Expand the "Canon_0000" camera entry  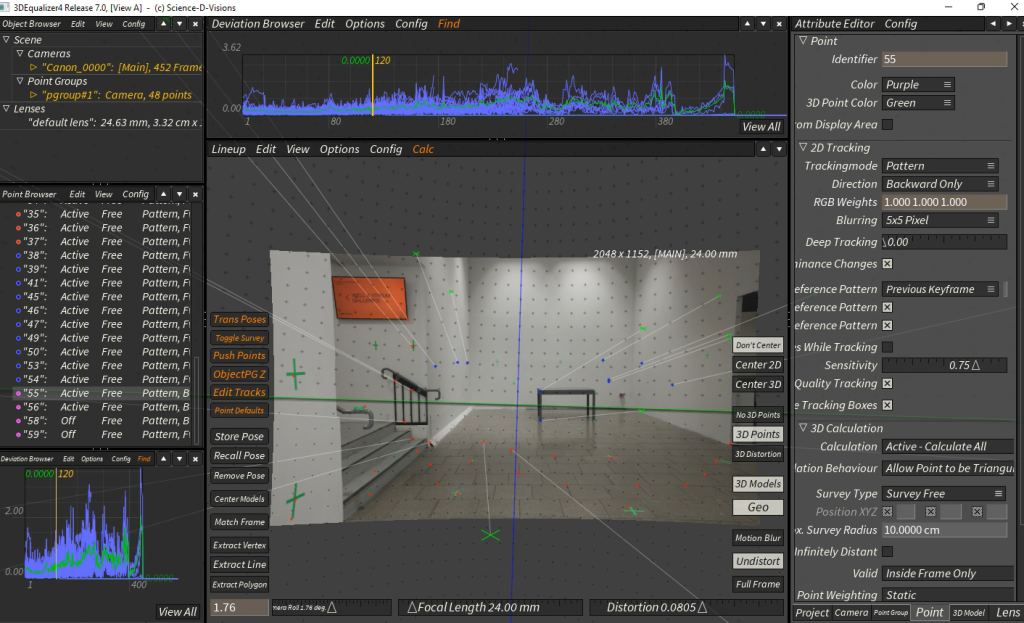(33, 67)
